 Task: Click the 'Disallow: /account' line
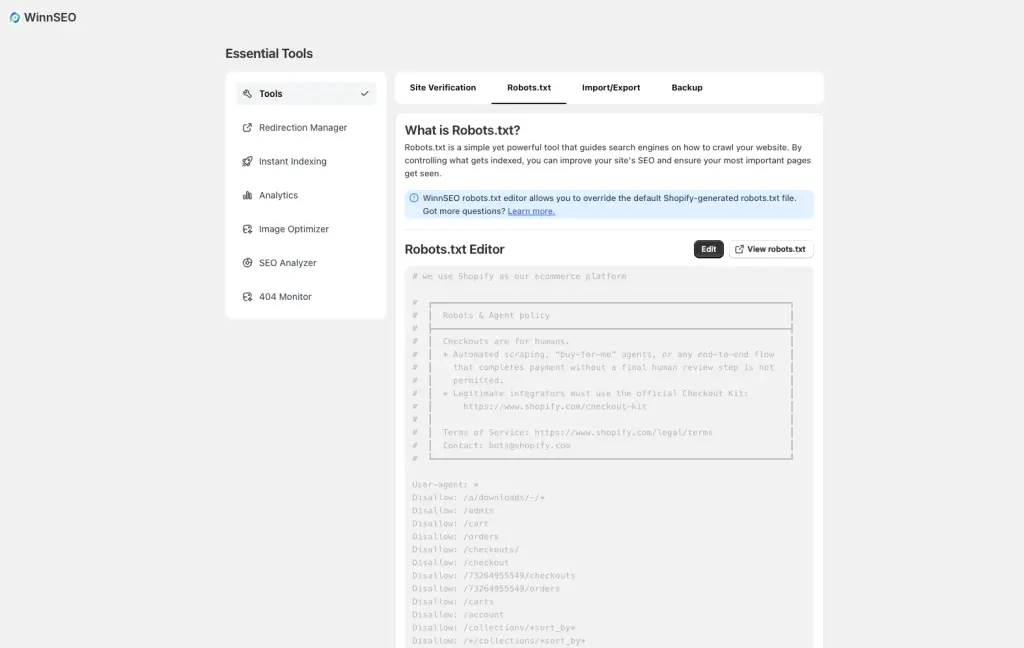point(458,615)
